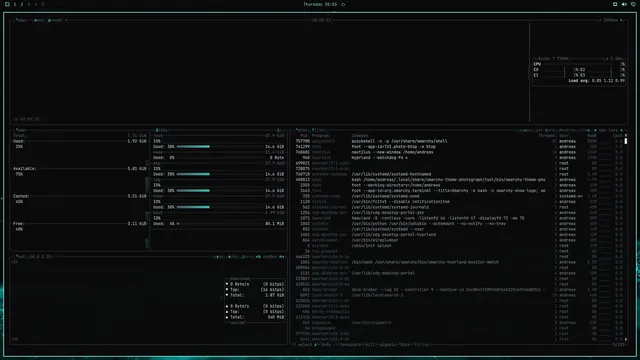Click the left arrow before cpu lazy sorting
Image resolution: width=640 pixels, height=360 pixels.
click(595, 130)
